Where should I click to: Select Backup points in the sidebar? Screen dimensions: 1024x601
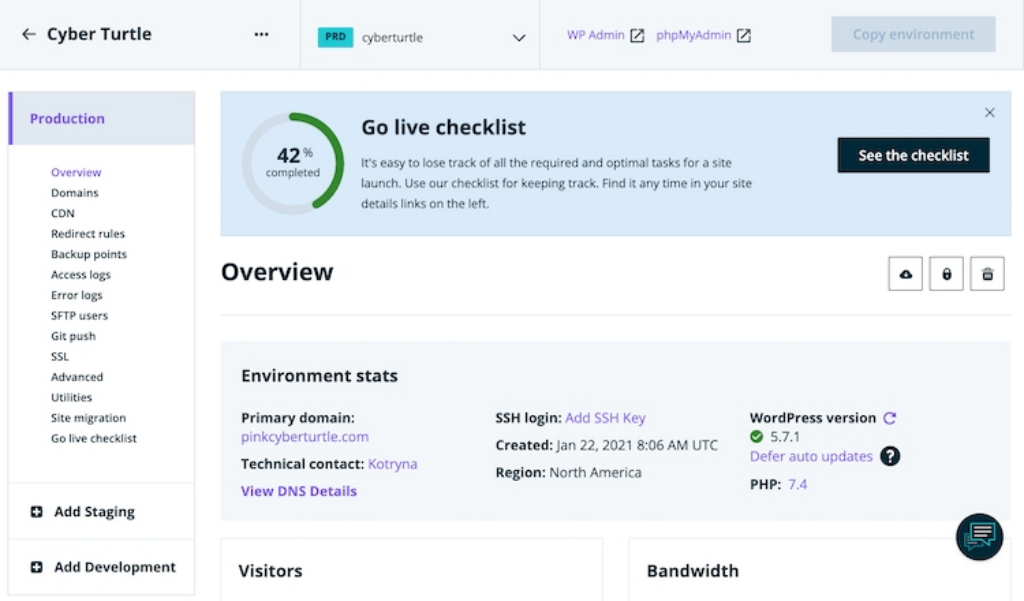point(89,254)
